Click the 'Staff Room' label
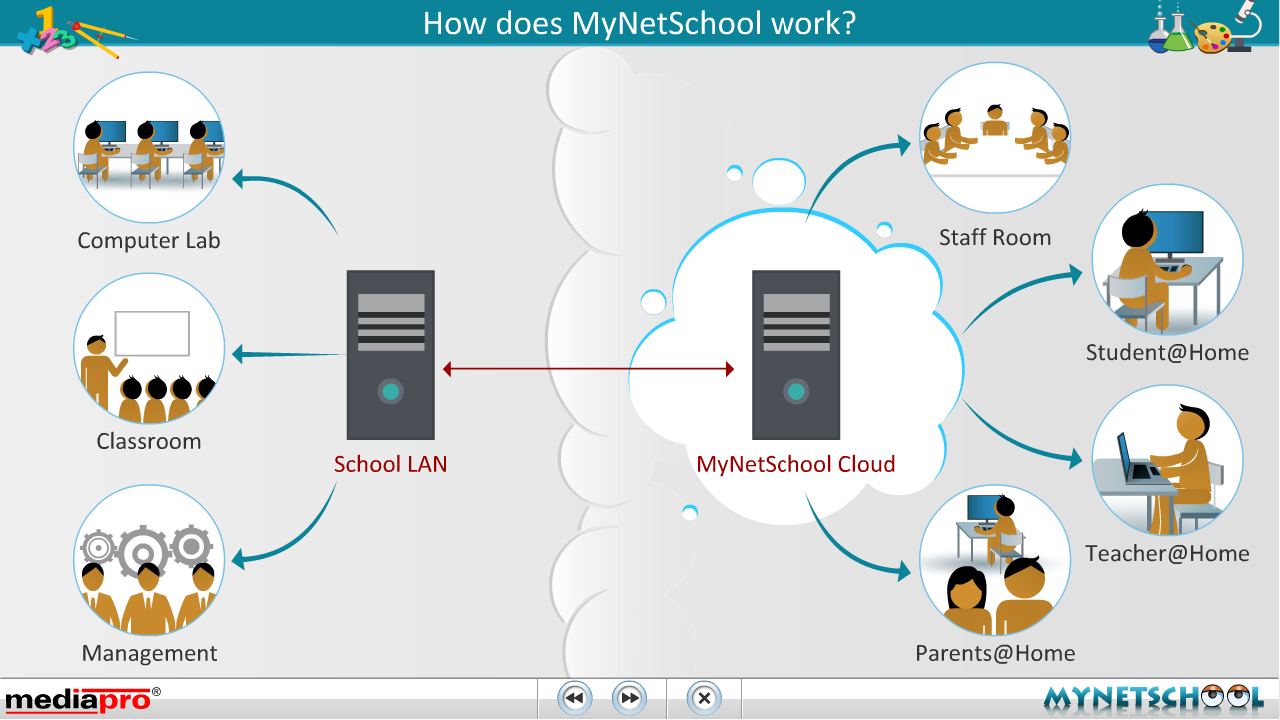The height and width of the screenshot is (720, 1280). (995, 238)
